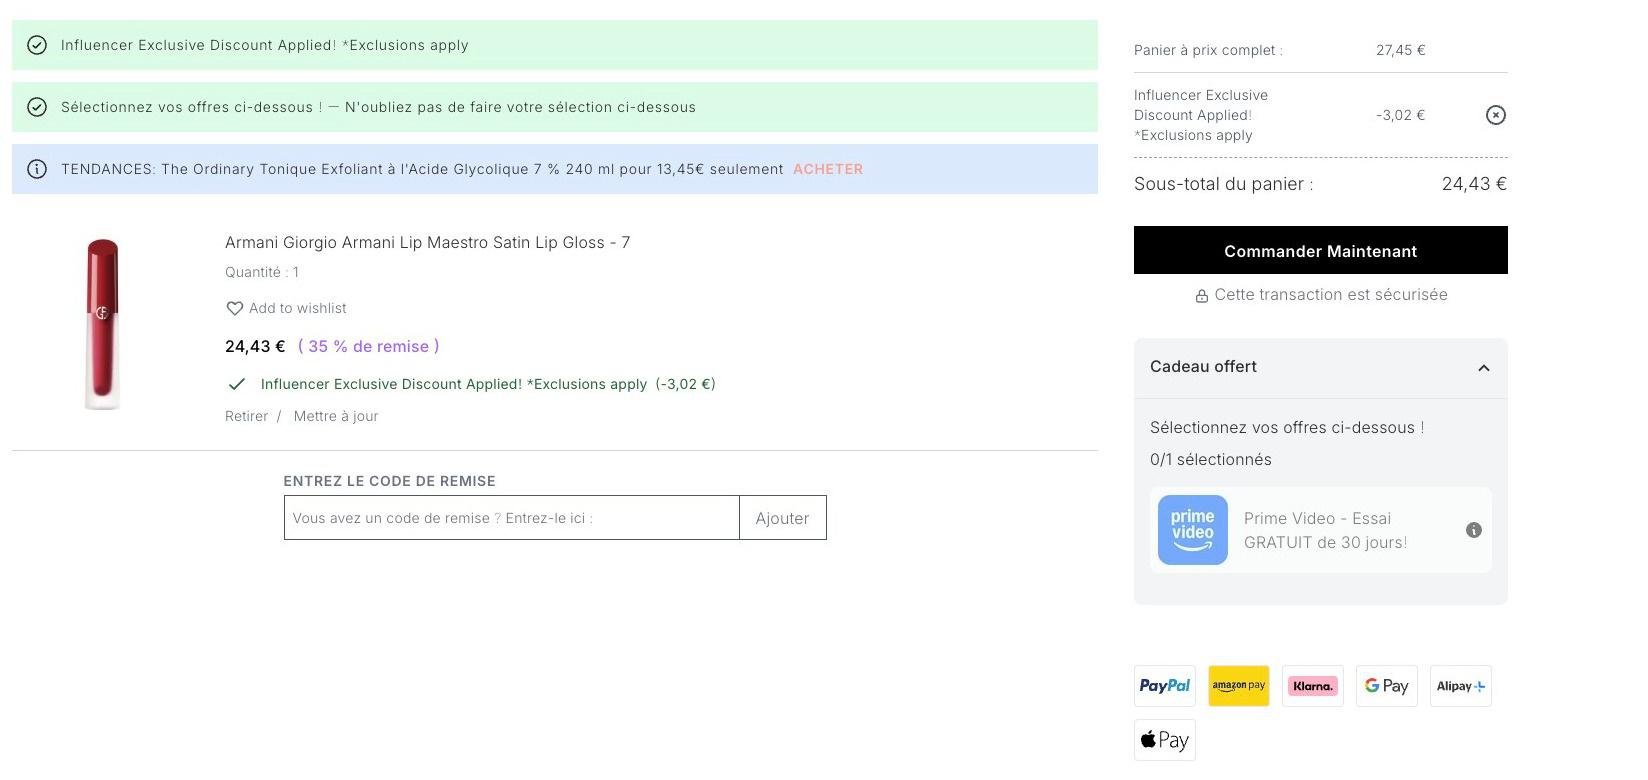Click the ENTREZ LE CODE DE REMISE label

tap(390, 481)
